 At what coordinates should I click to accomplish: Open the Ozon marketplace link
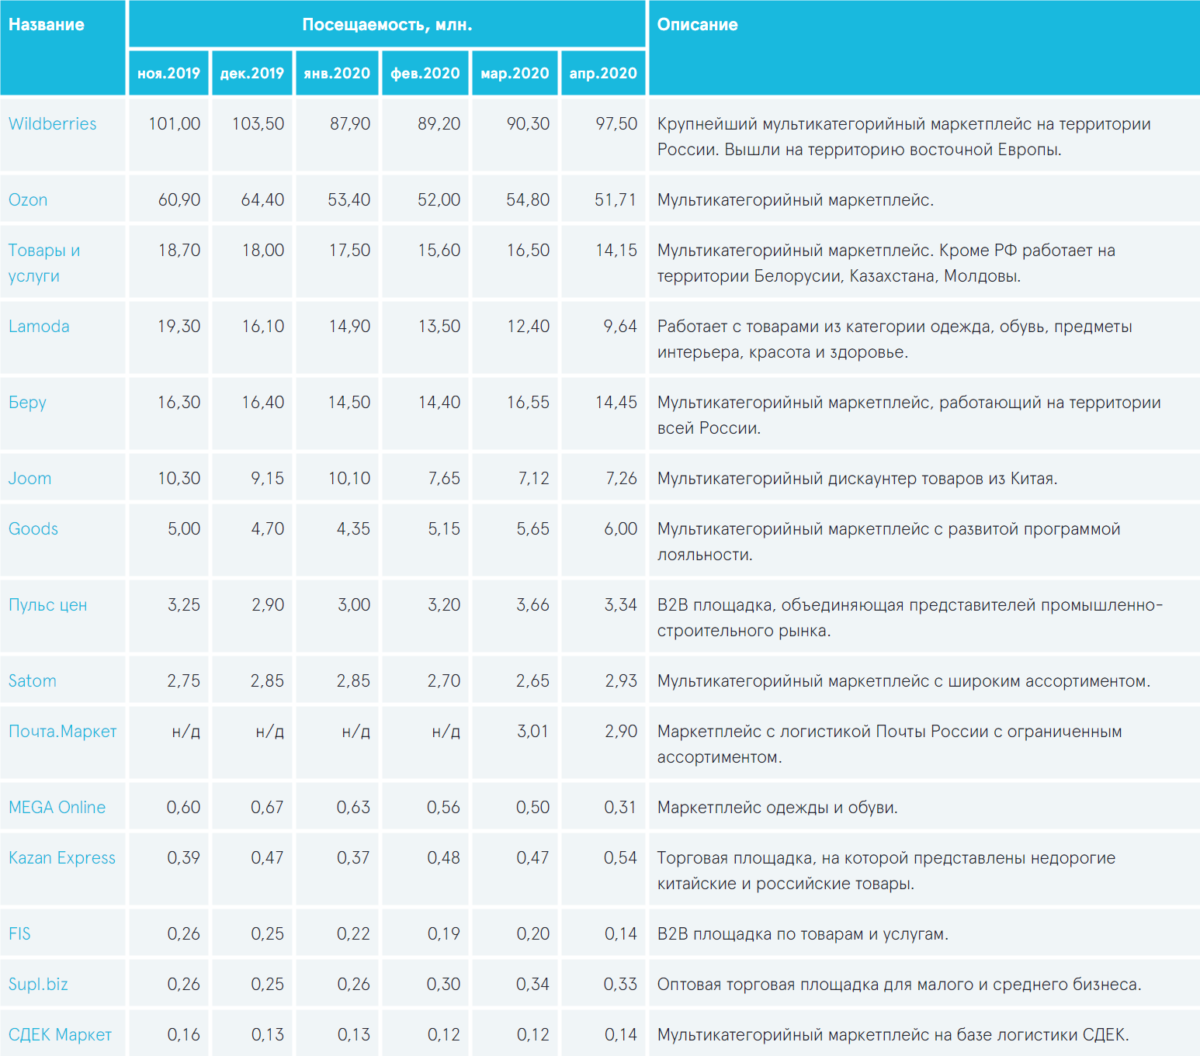coord(28,200)
